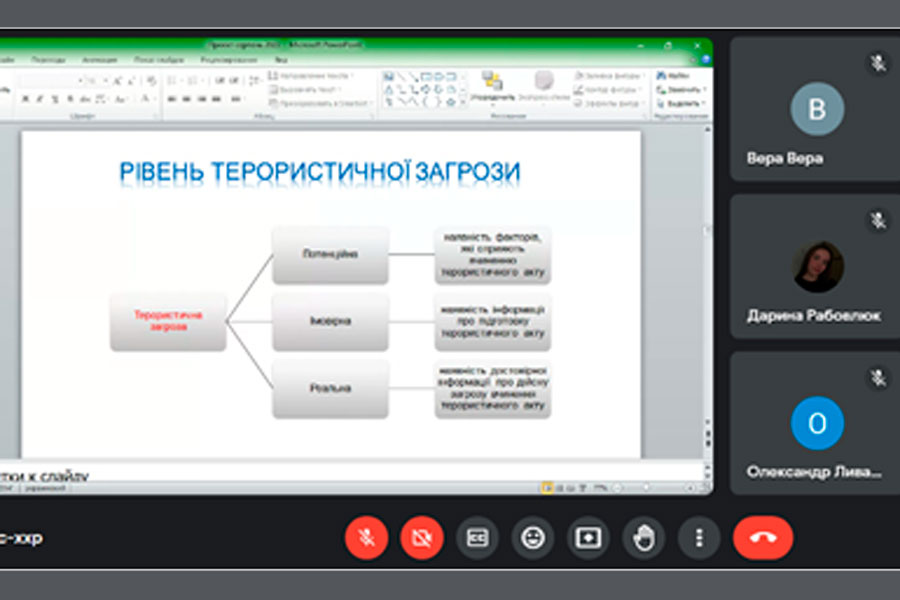Center the text in the paragraph group

click(187, 99)
